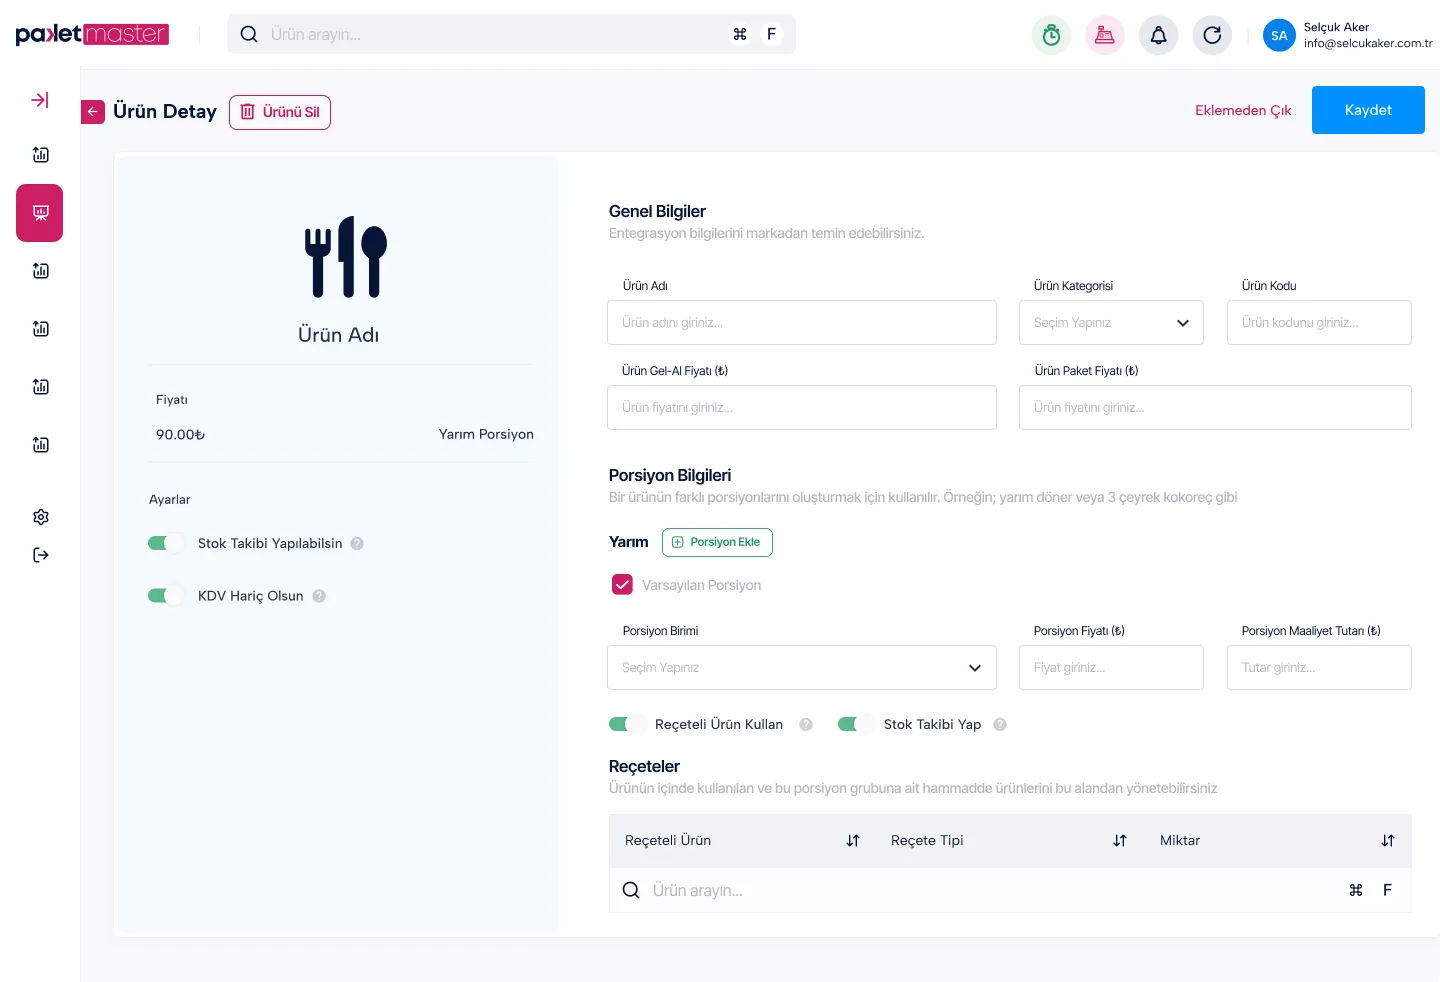Open the pink cash register icon in header
Viewport: 1440px width, 982px height.
point(1105,35)
